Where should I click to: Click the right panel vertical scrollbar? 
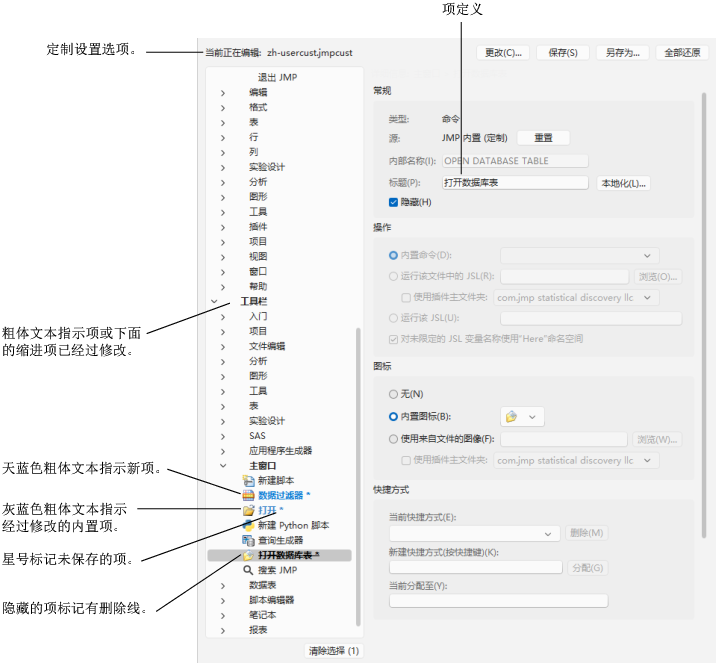coord(704,316)
